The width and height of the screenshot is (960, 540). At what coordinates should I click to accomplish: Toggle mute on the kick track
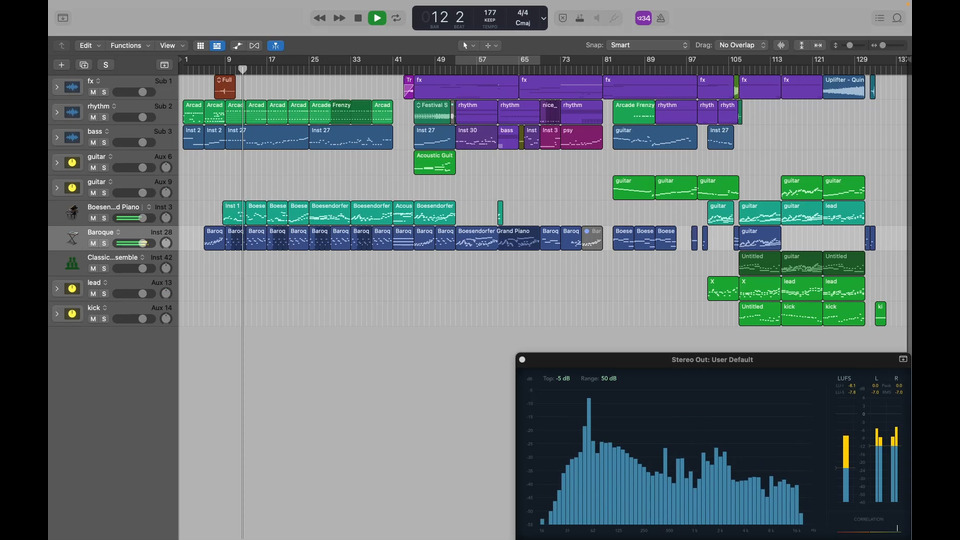point(93,319)
